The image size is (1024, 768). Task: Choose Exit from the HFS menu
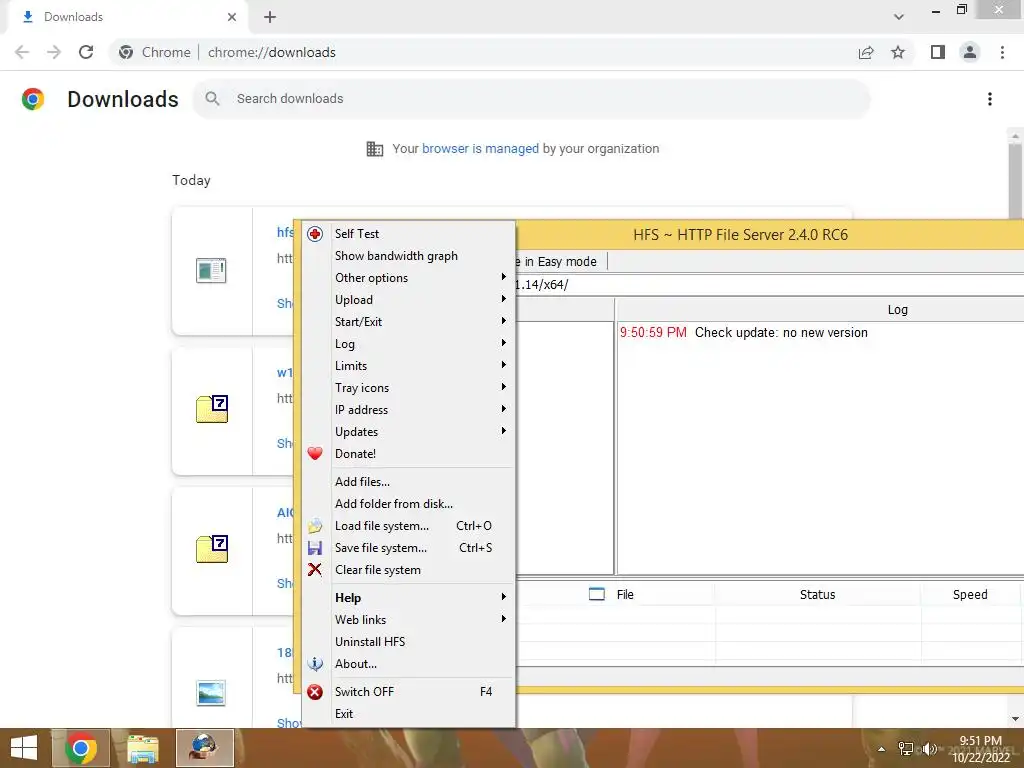409,714
